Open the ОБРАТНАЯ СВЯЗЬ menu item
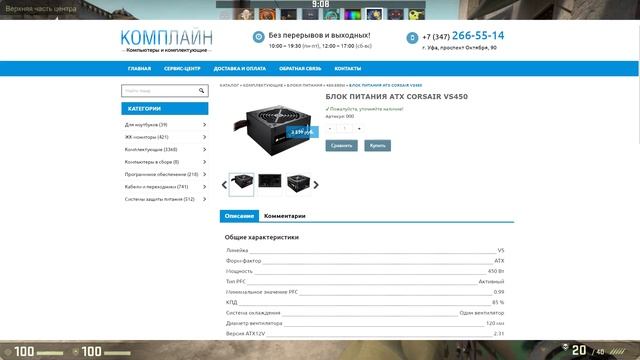This screenshot has height=360, width=640. (x=300, y=69)
